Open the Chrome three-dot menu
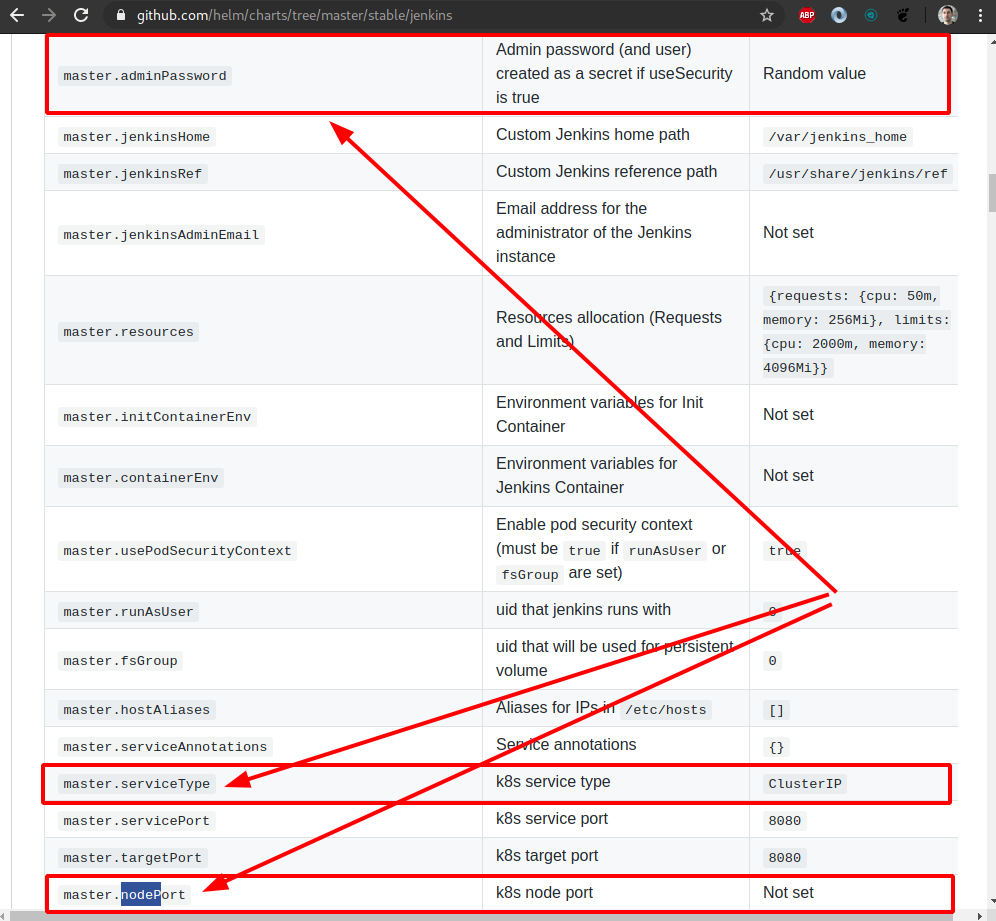The image size is (996, 921). (980, 15)
